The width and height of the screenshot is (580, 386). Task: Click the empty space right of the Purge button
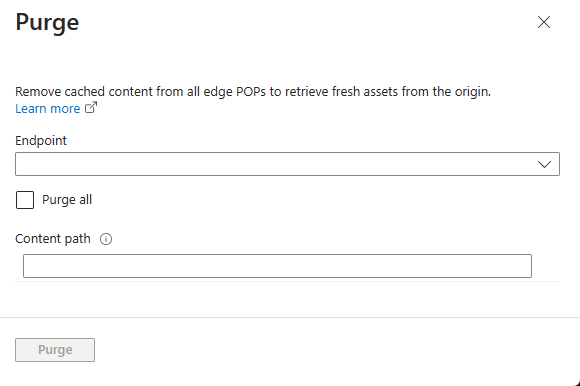(x=333, y=350)
